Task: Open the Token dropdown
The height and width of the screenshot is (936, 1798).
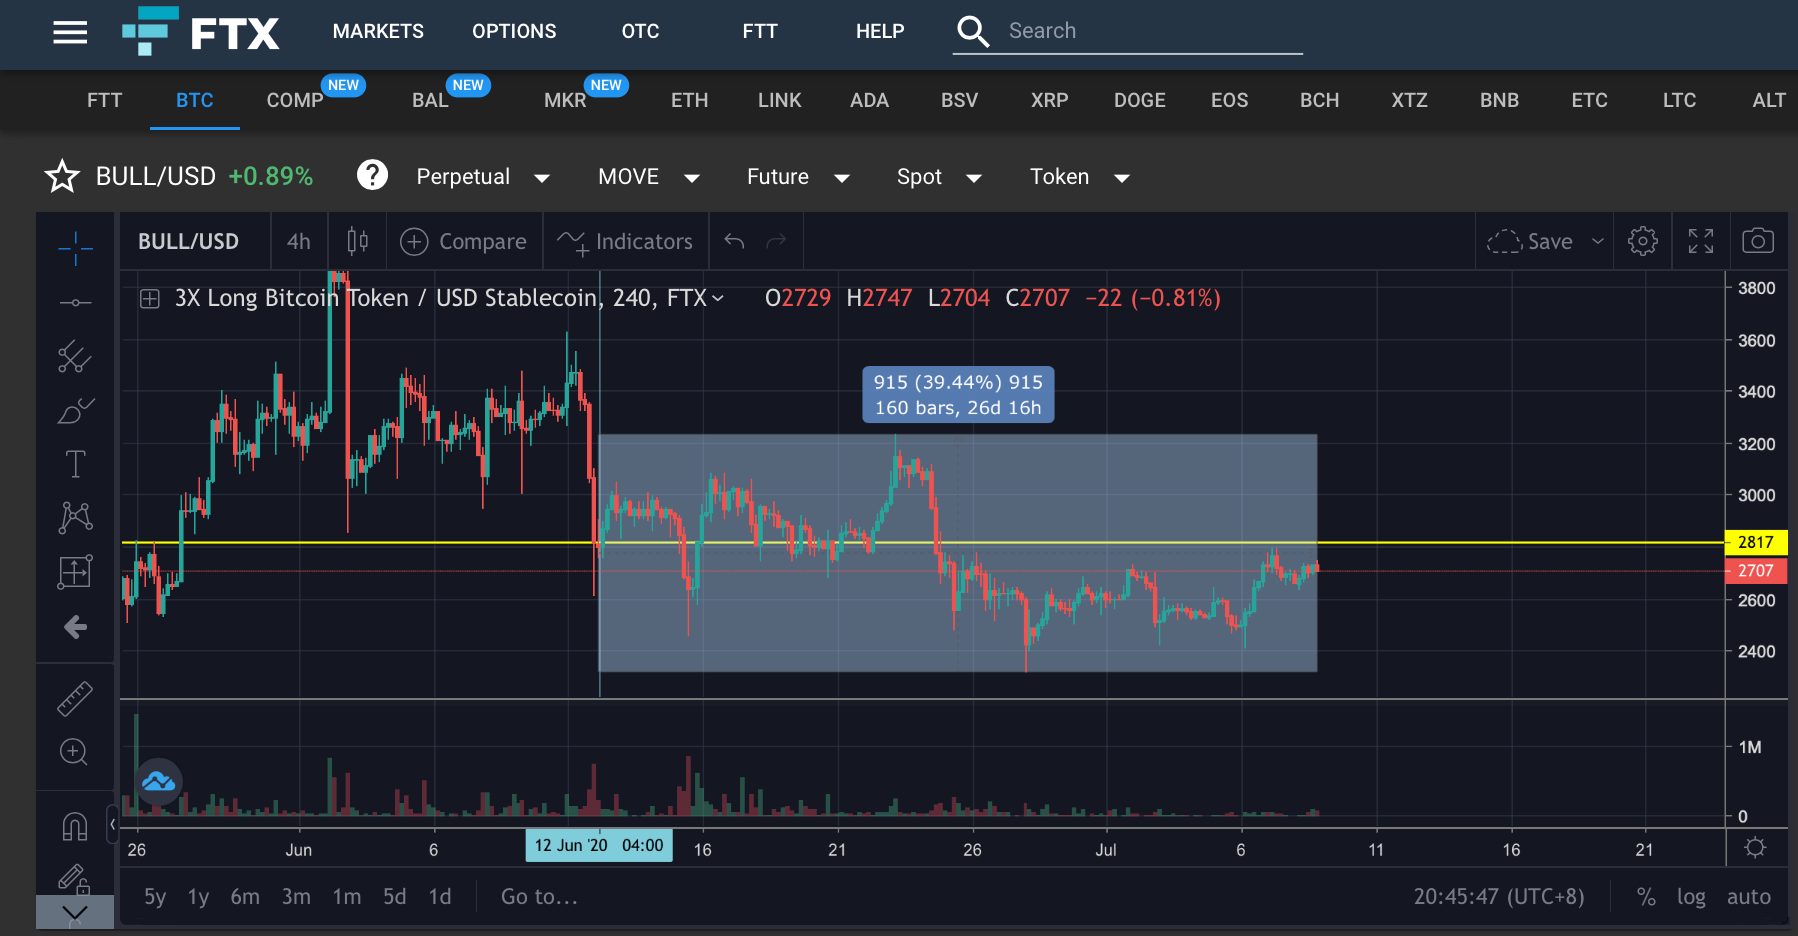Action: pos(1080,177)
